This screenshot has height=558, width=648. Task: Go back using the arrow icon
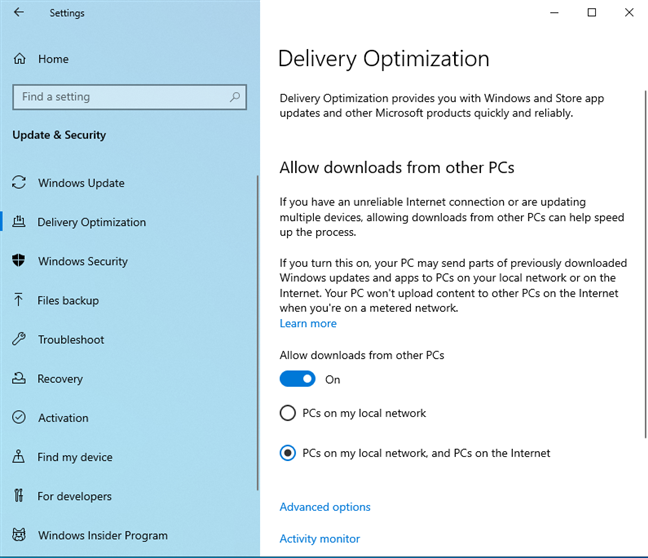click(x=19, y=12)
